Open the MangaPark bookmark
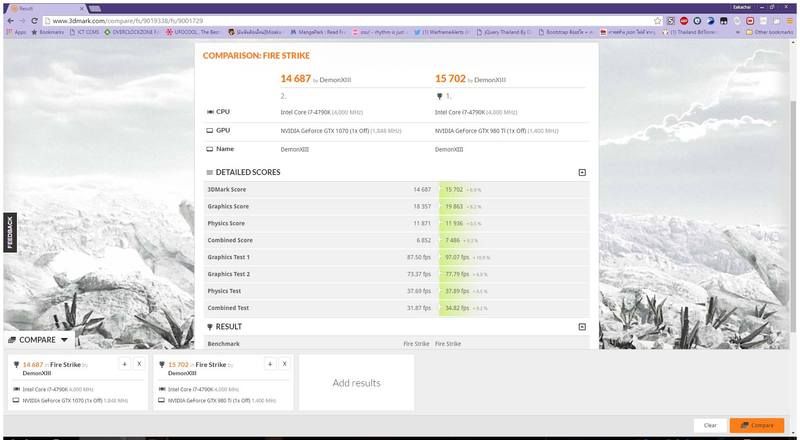800x440 pixels. point(318,32)
